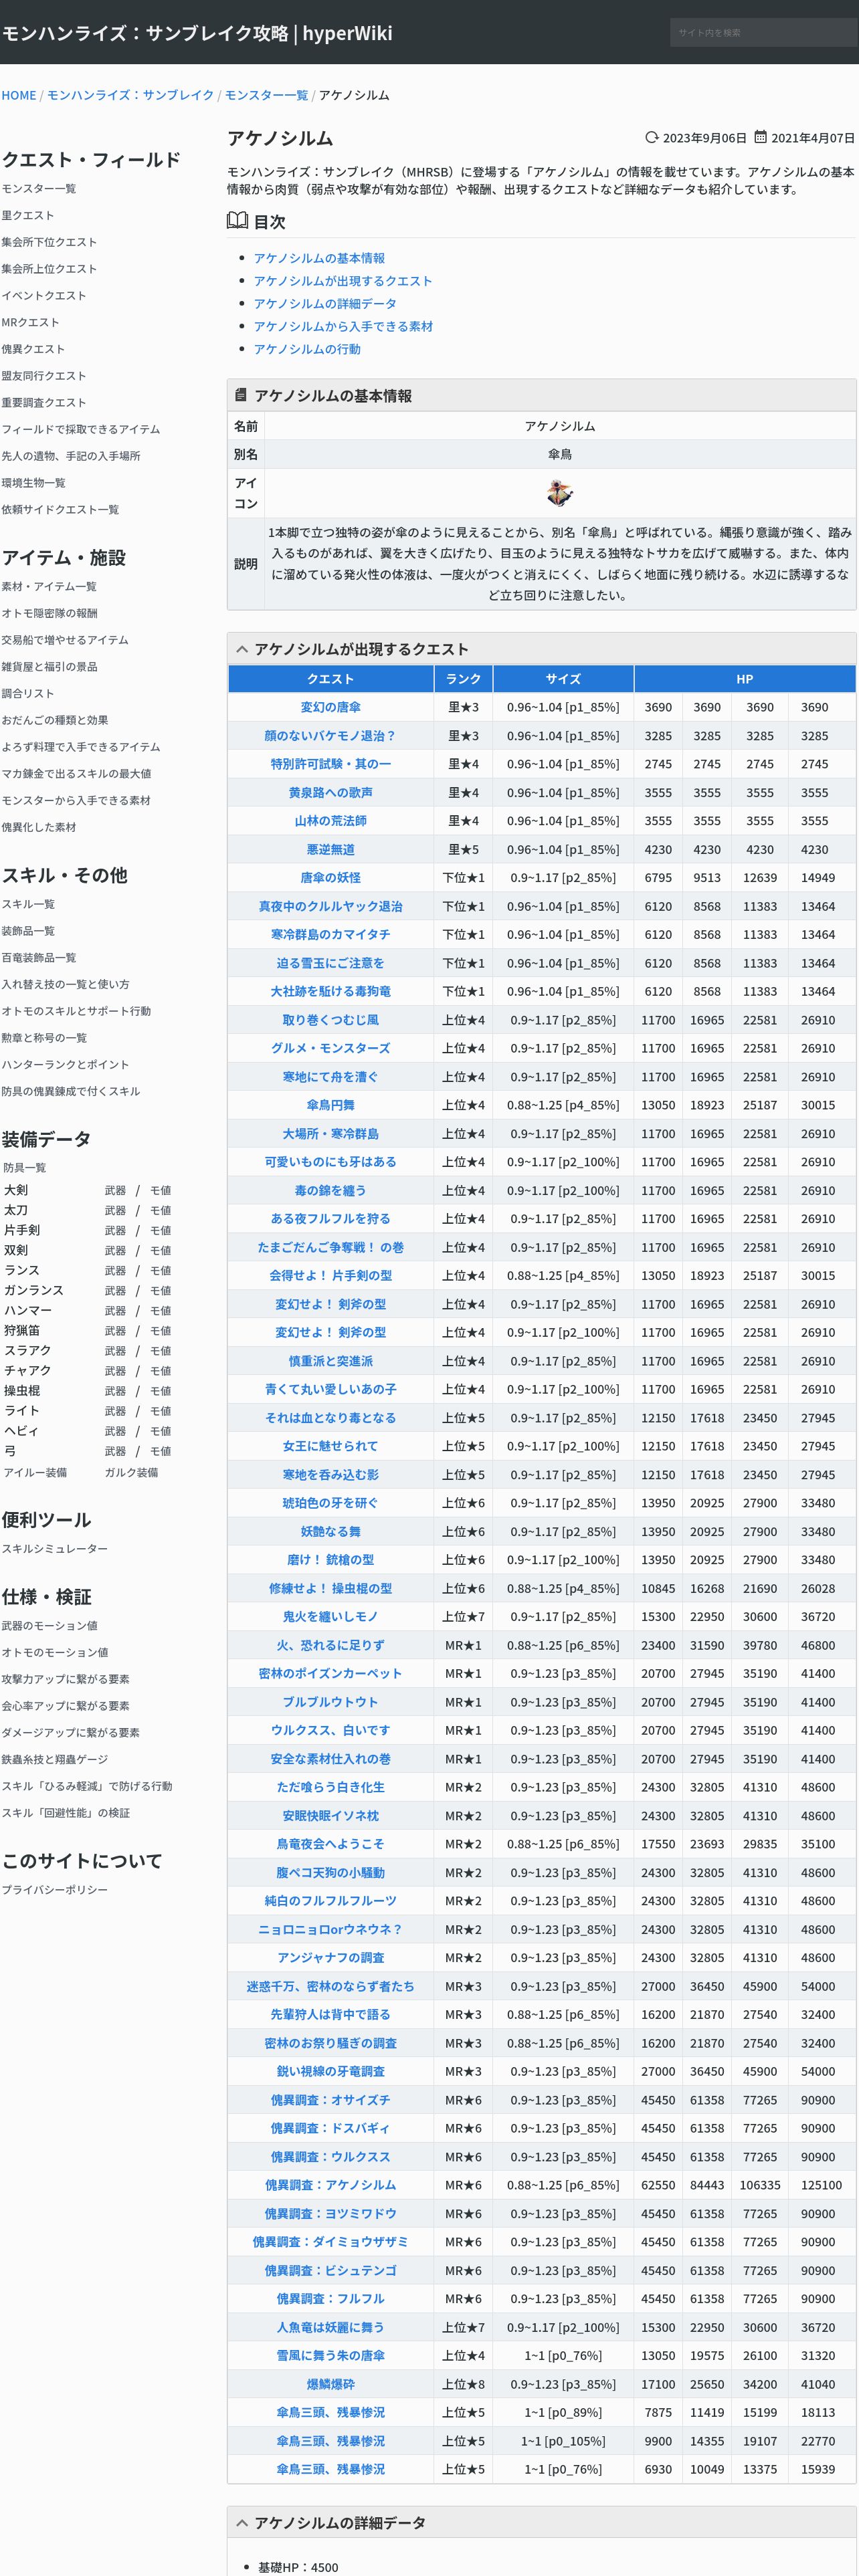Image resolution: width=859 pixels, height=2576 pixels.
Task: Click the HP column header
Action: 745,679
